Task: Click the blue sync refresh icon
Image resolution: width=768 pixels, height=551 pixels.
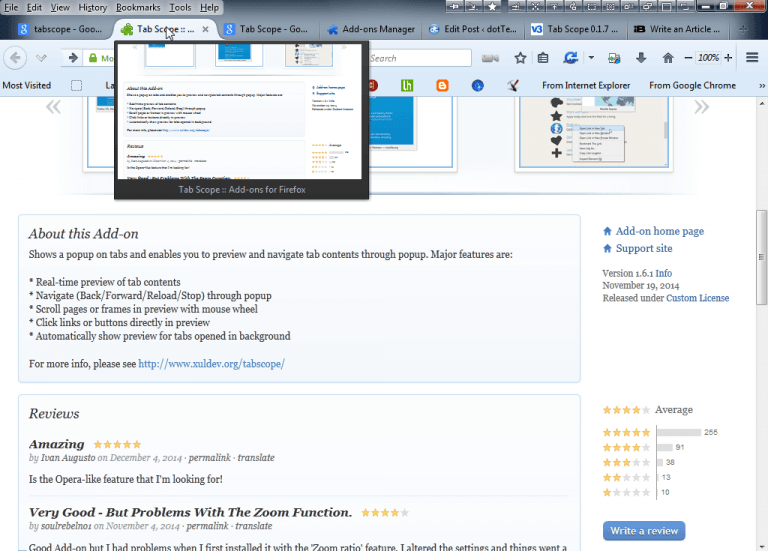Action: 571,58
